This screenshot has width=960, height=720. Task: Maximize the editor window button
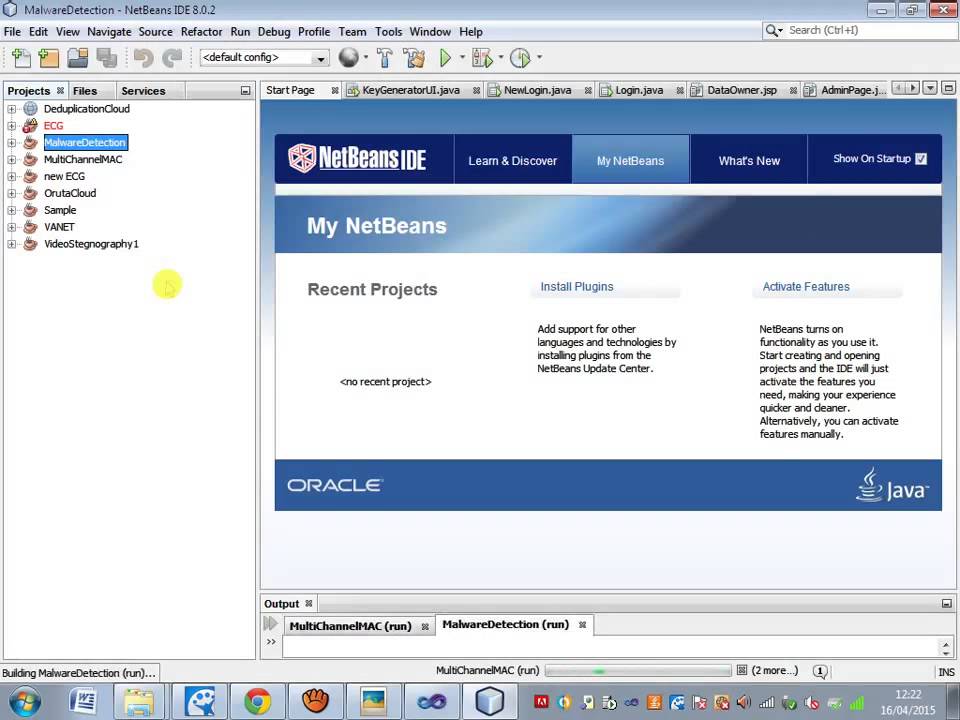pos(948,88)
